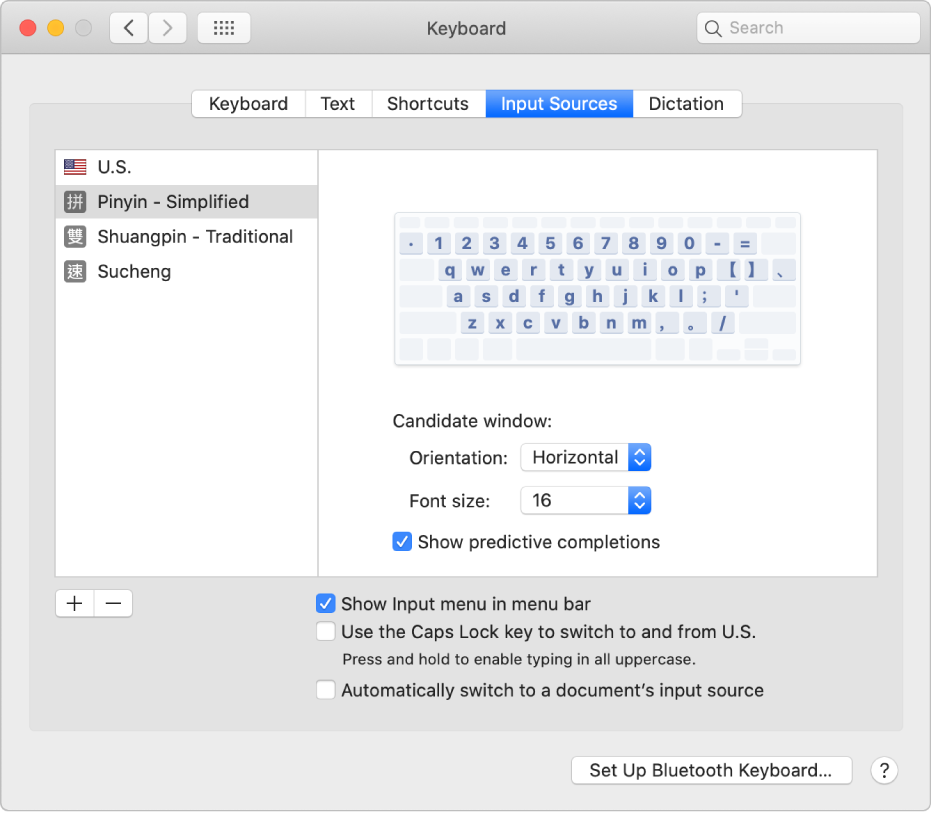Go back with the left chevron button

128,28
